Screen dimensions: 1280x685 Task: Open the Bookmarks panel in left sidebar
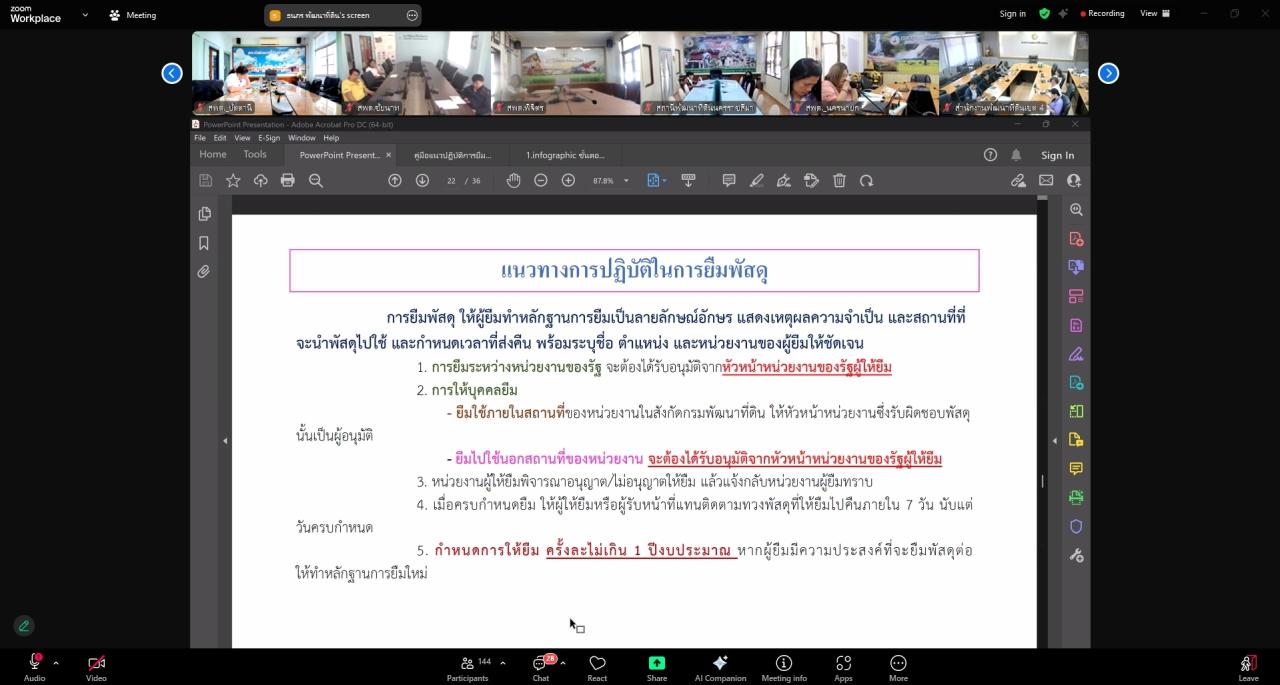pos(204,242)
